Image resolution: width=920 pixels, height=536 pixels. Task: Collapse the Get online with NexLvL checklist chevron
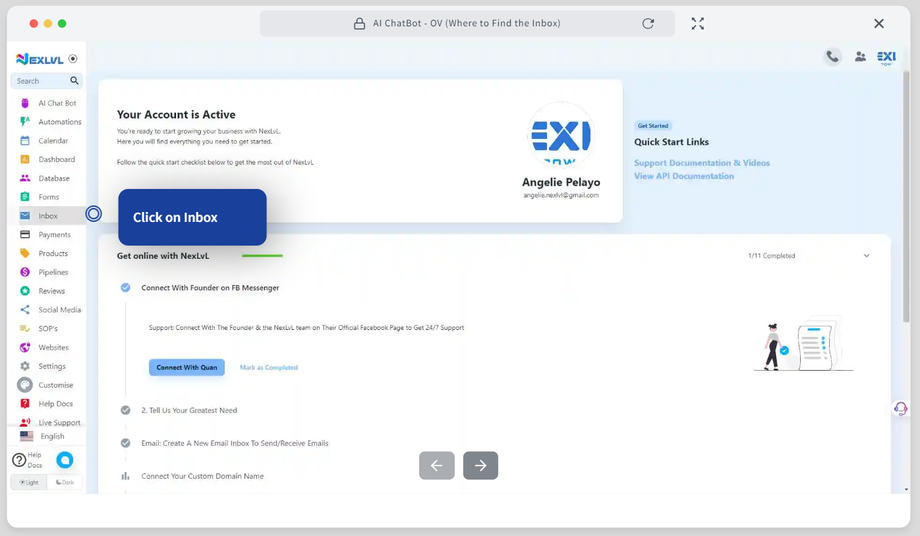866,256
